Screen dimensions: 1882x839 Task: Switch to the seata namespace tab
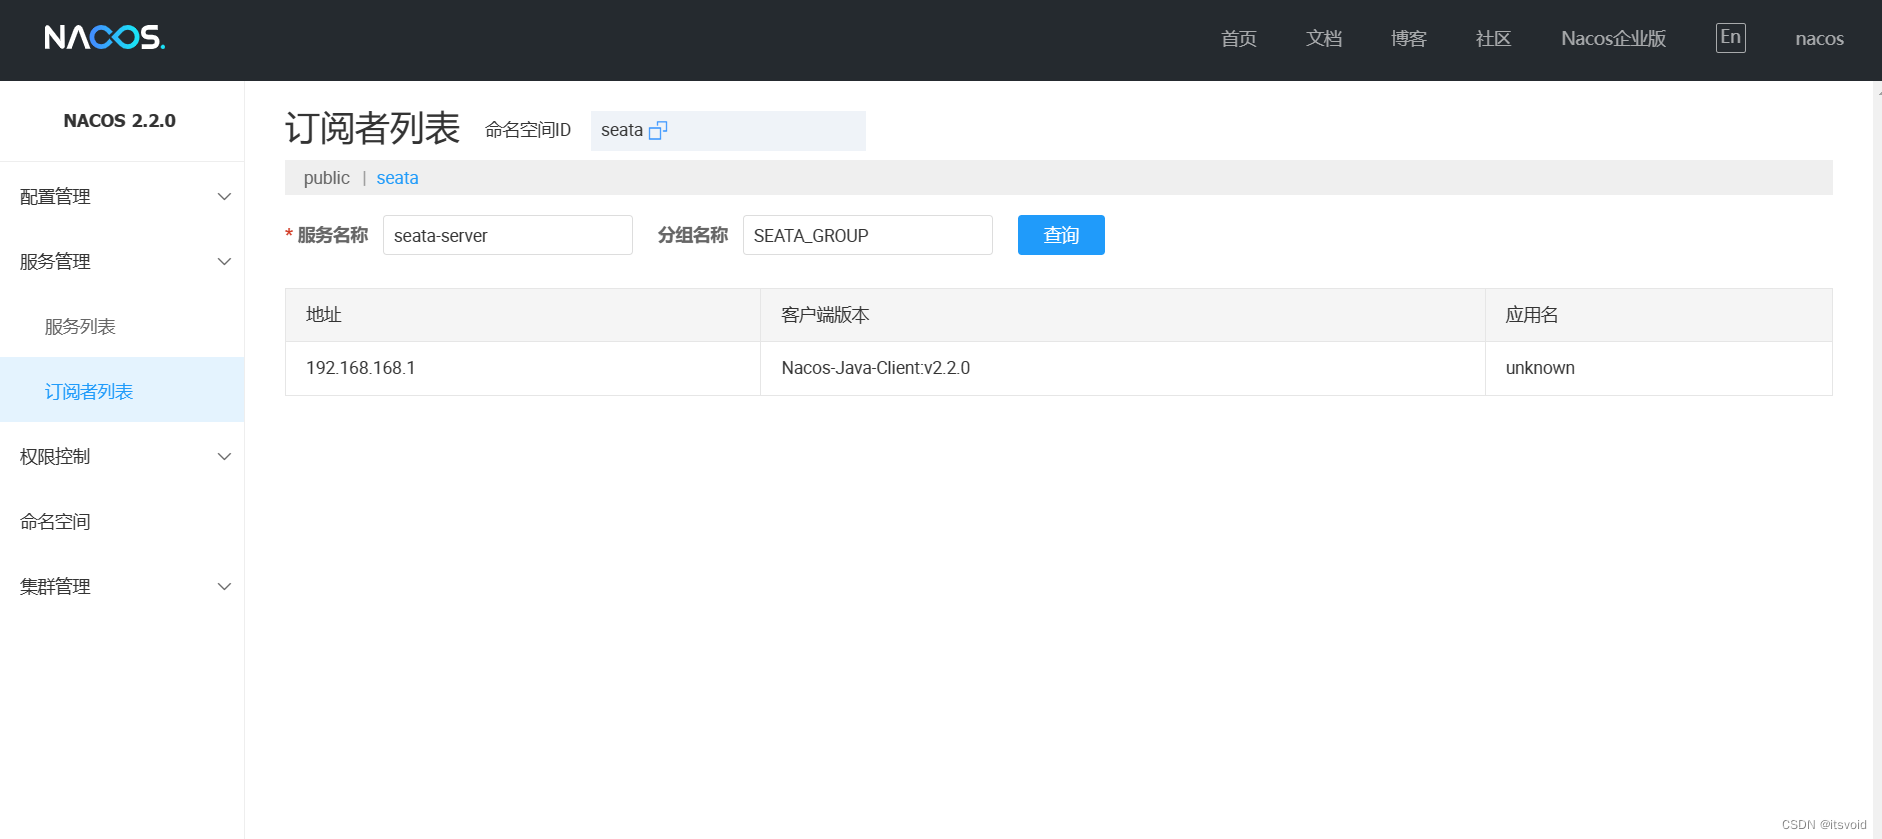pyautogui.click(x=397, y=178)
